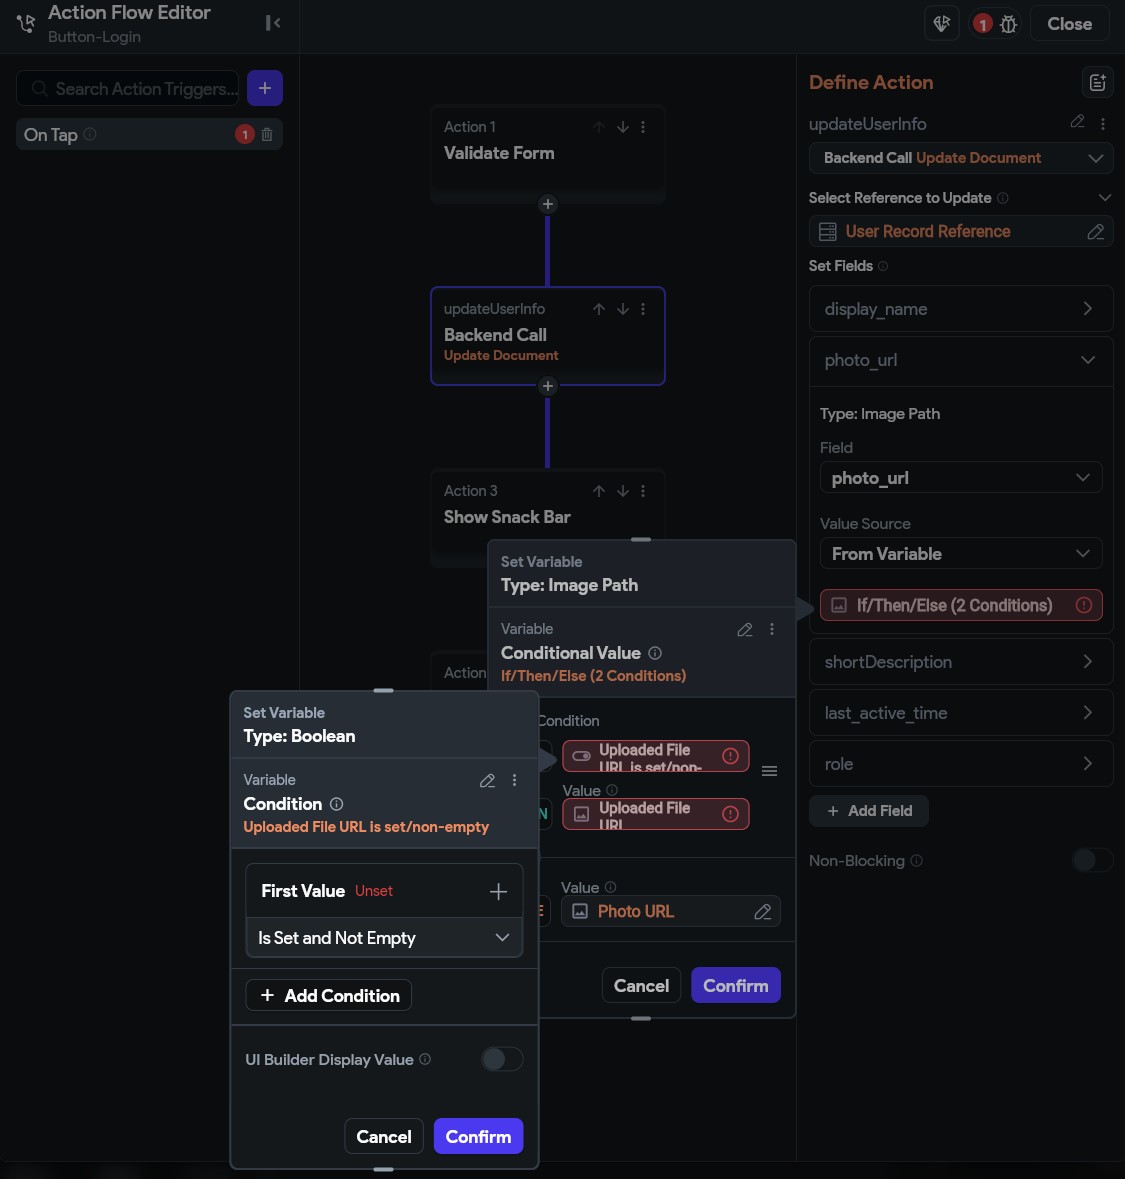Click the collapse sidebar arrow icon
The width and height of the screenshot is (1125, 1179).
pyautogui.click(x=273, y=23)
